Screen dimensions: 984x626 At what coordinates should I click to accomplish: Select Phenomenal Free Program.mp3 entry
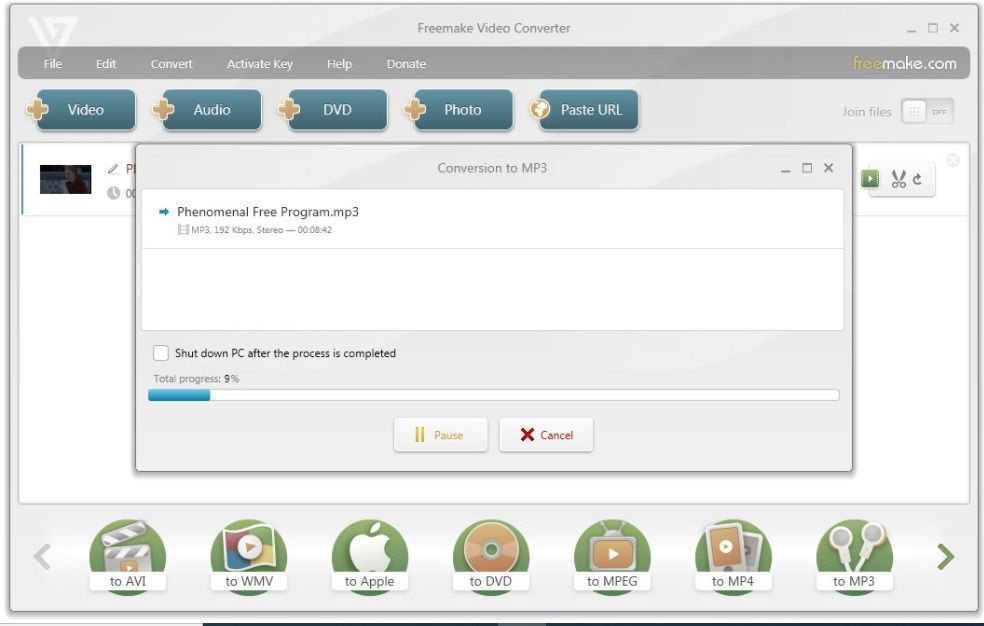(x=267, y=212)
